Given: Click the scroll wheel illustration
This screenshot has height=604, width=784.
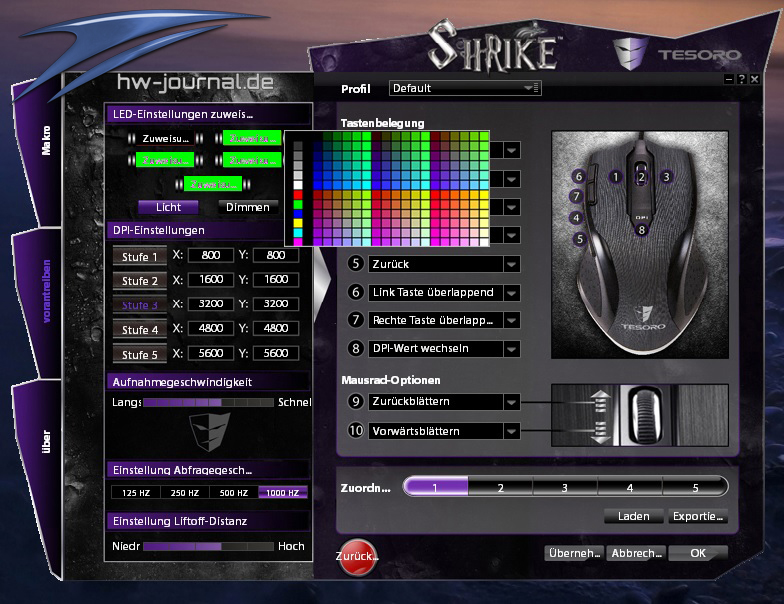Looking at the screenshot, I should point(645,415).
